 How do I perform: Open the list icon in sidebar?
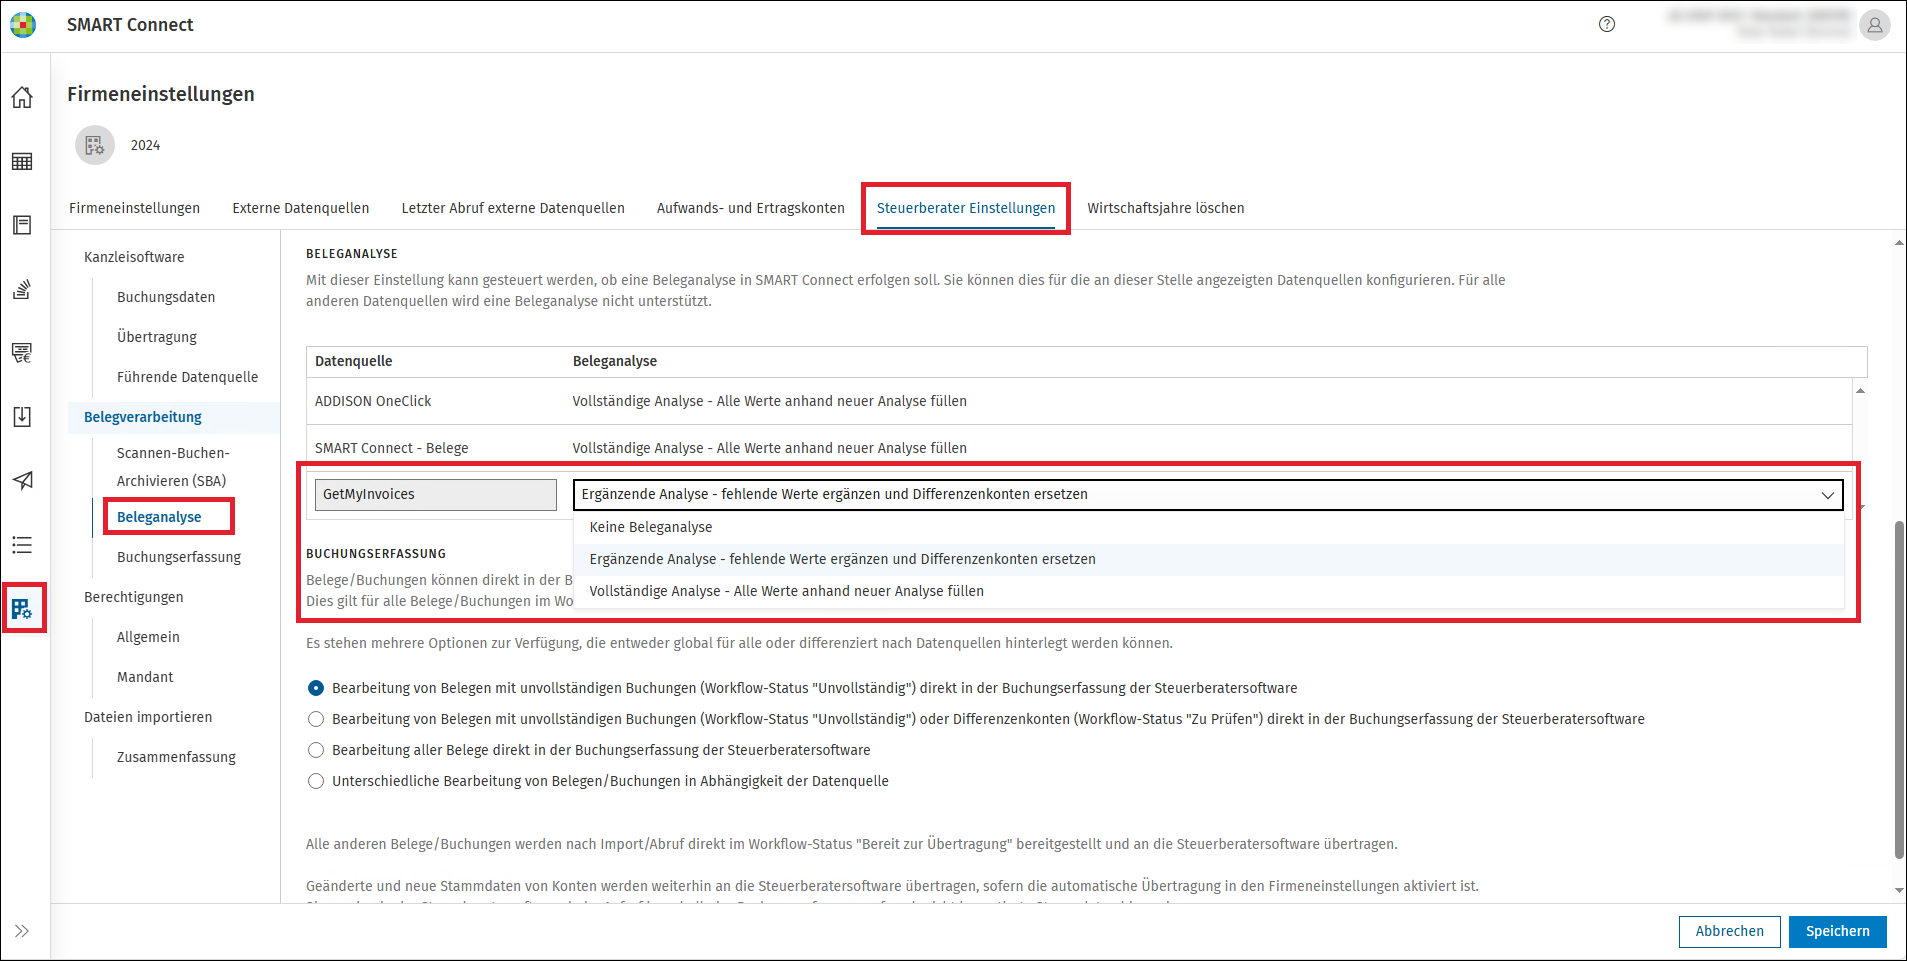click(22, 545)
